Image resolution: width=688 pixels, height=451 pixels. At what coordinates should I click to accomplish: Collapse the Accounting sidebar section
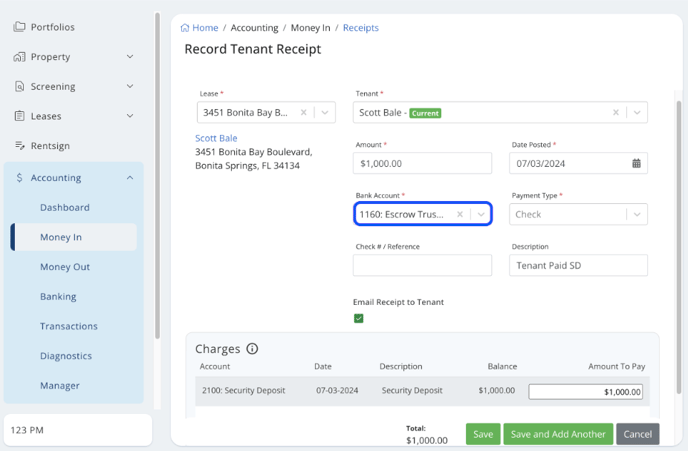(x=130, y=178)
